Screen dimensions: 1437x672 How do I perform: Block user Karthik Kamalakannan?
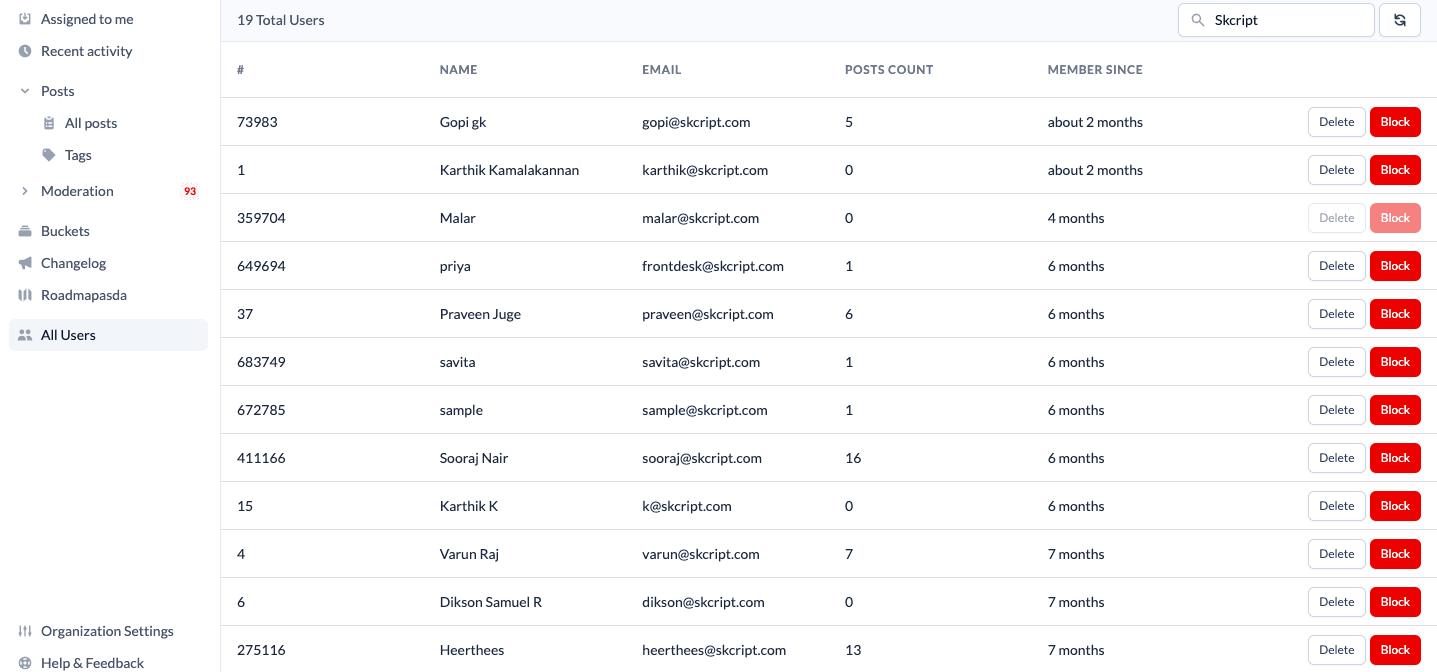[x=1395, y=170]
